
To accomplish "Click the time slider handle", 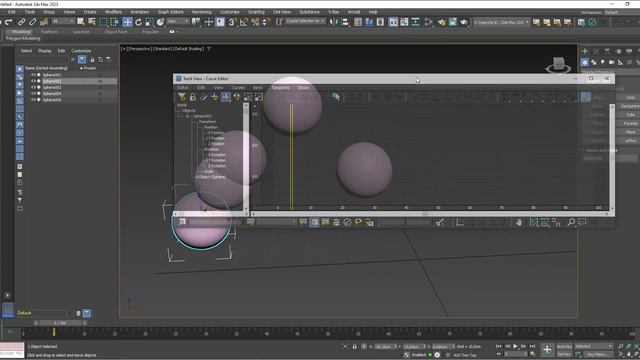I will pos(60,323).
